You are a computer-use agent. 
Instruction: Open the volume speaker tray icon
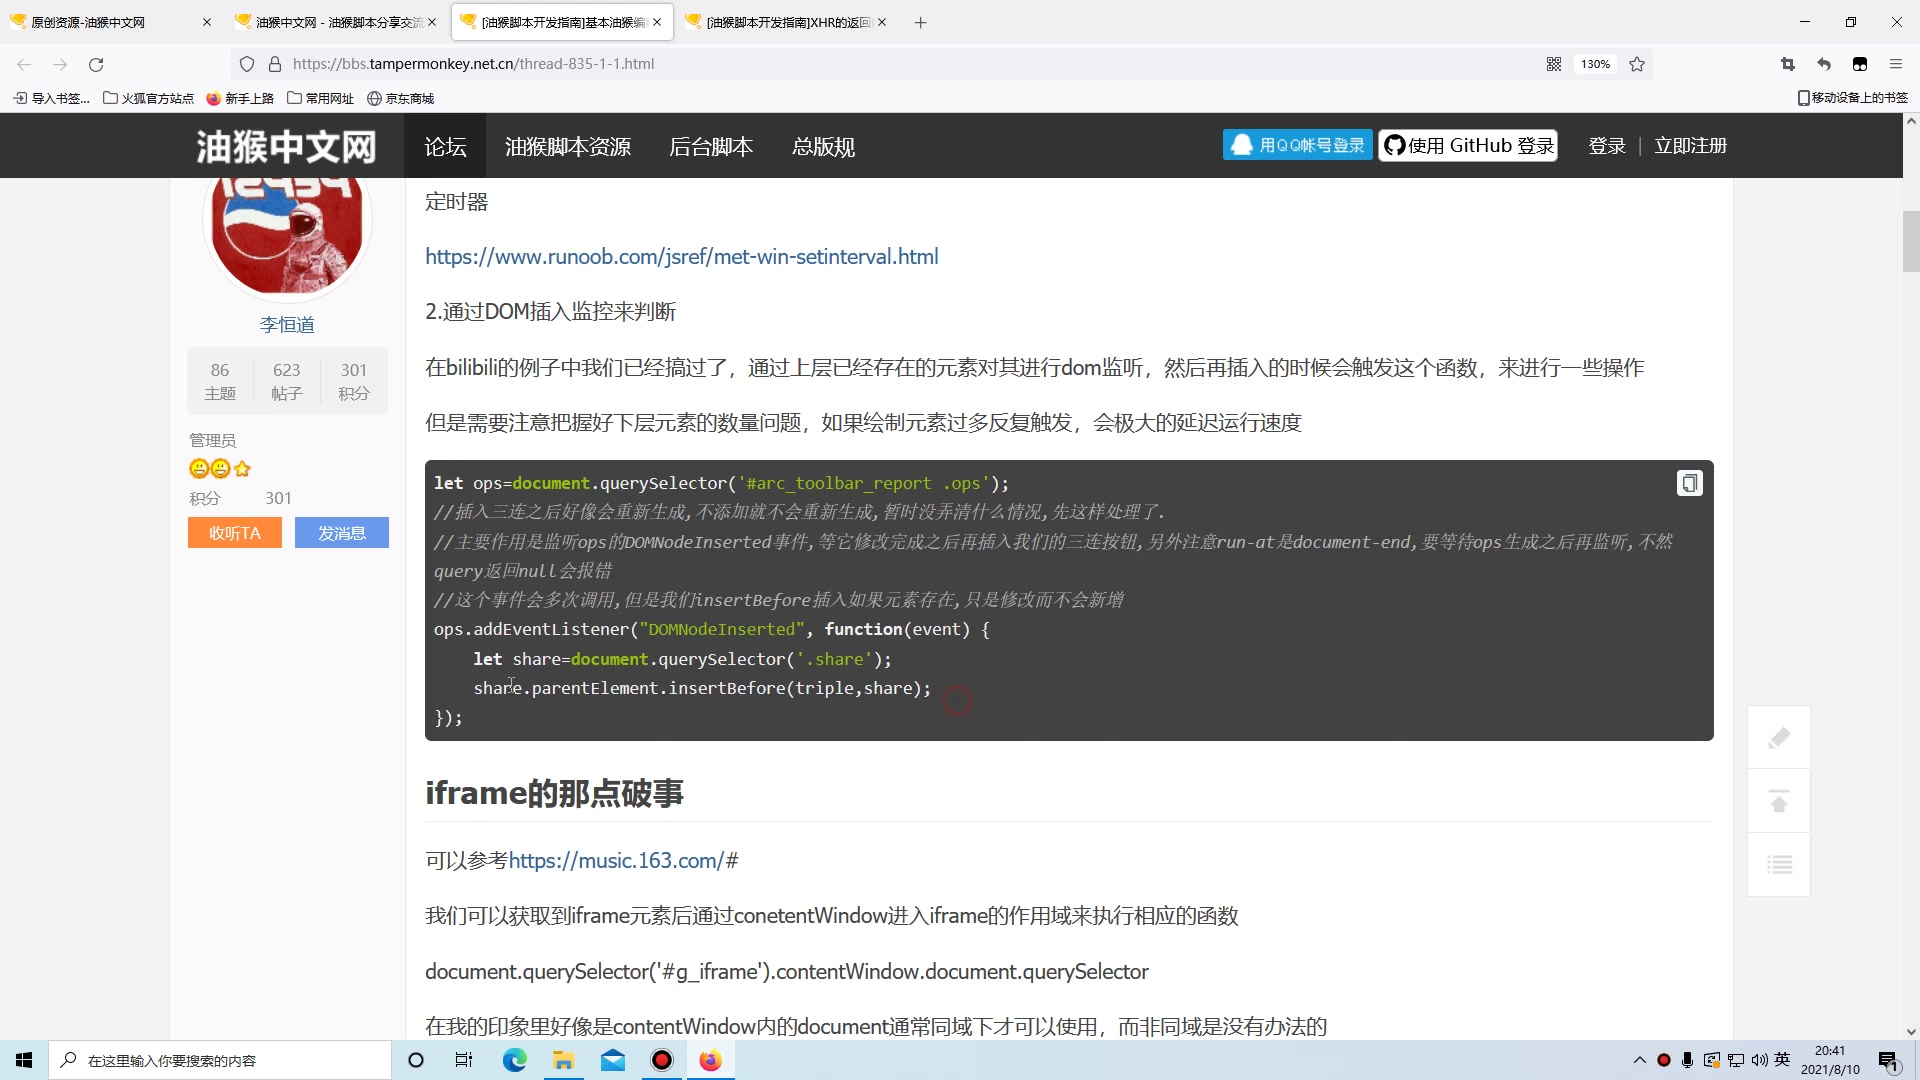click(x=1760, y=1060)
